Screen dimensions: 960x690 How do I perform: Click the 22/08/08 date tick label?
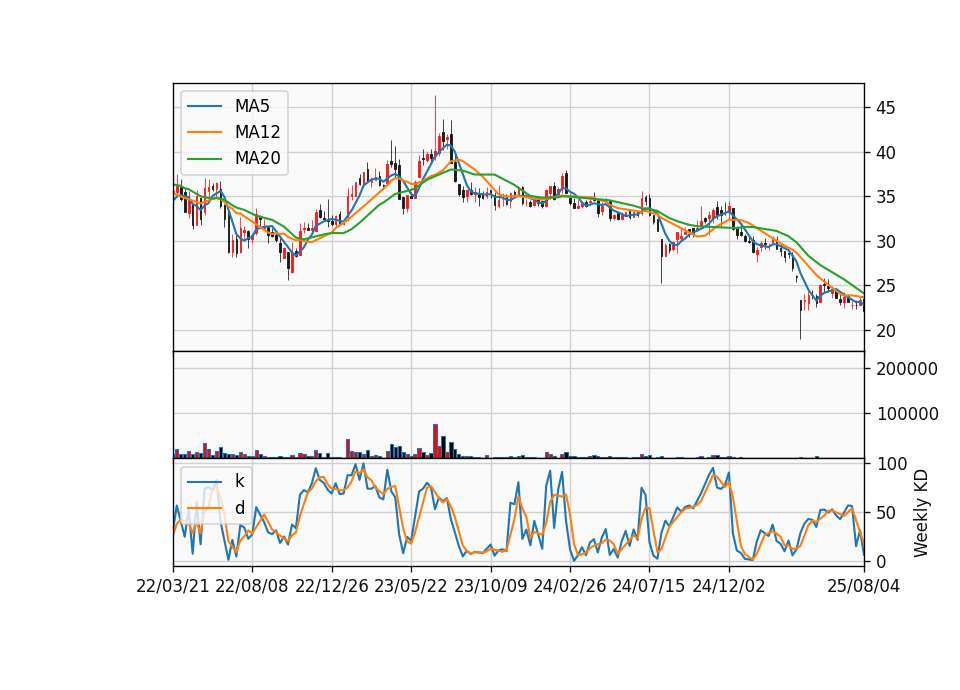pos(252,586)
